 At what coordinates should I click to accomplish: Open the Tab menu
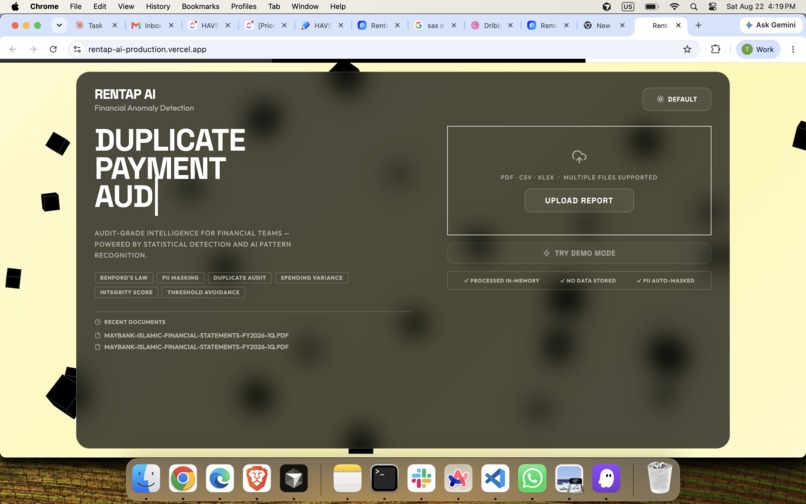[274, 7]
